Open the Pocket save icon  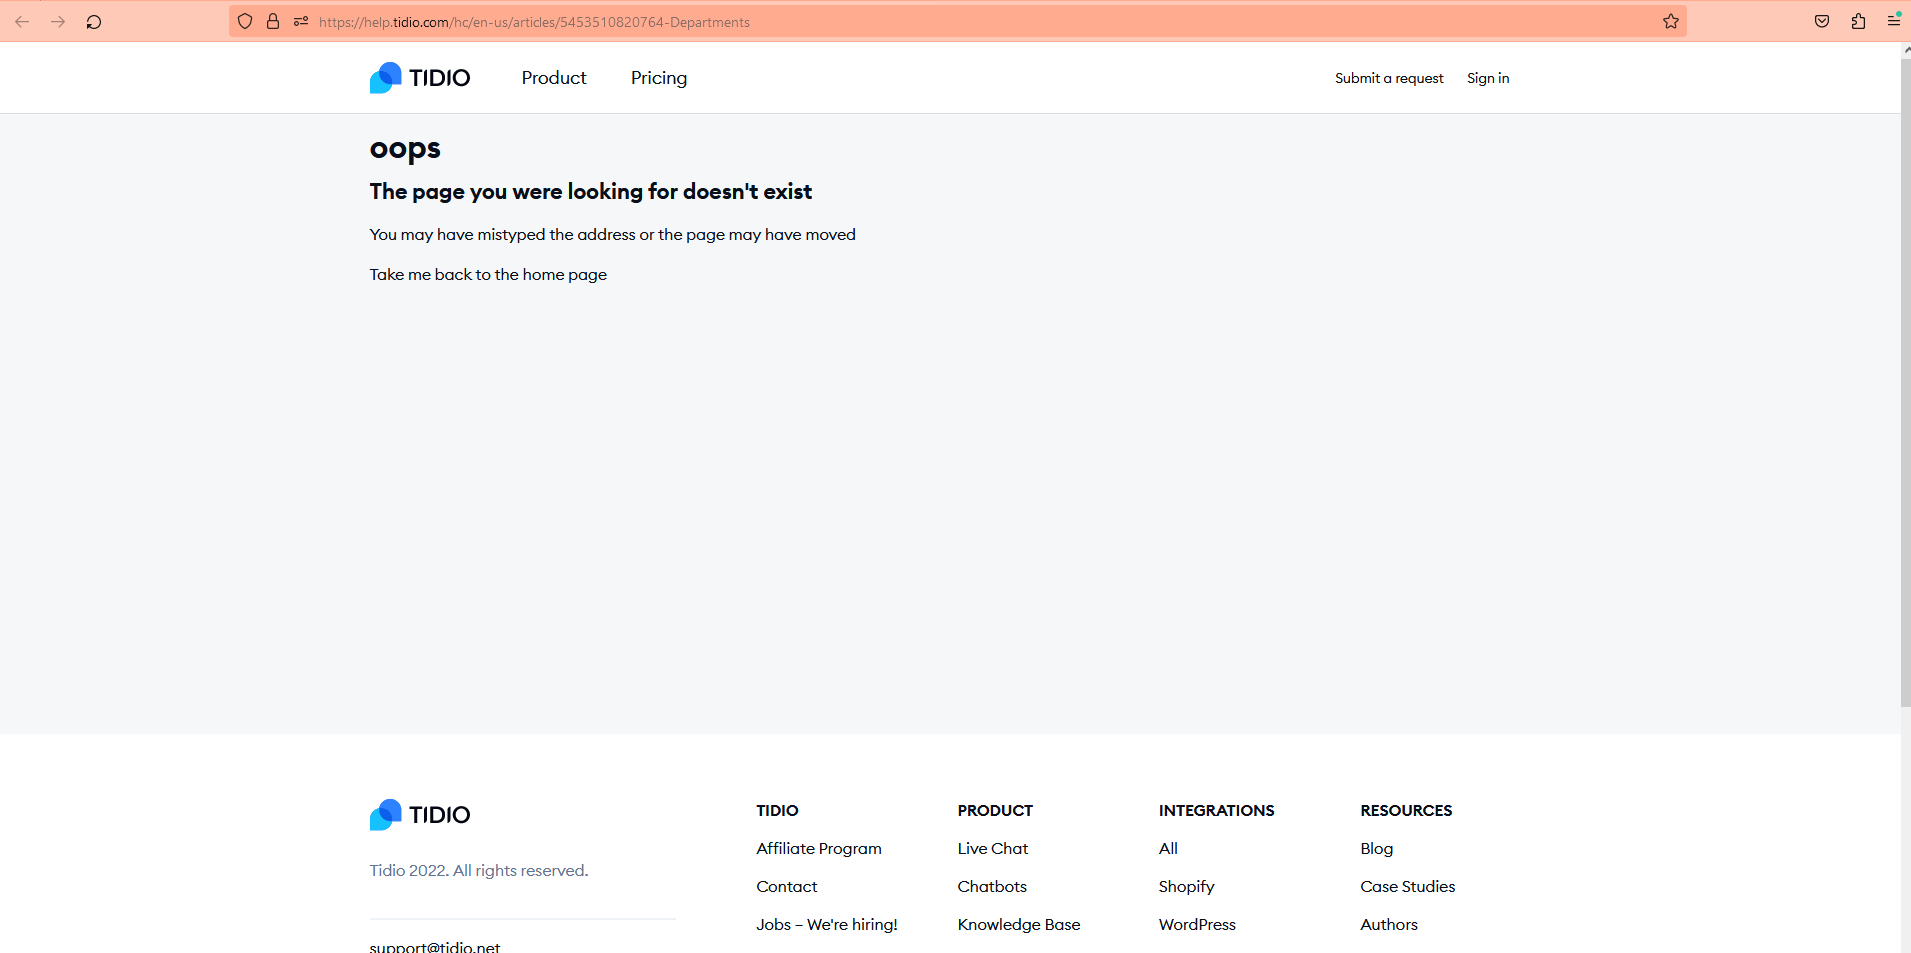tap(1822, 22)
